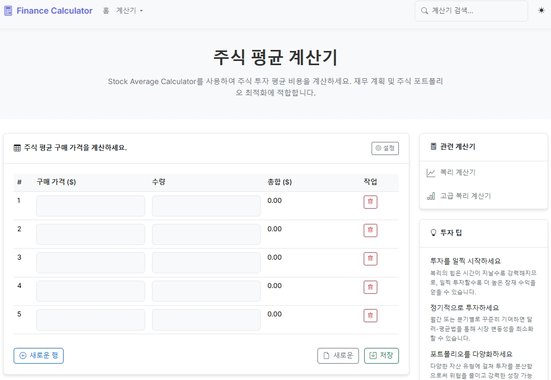The width and height of the screenshot is (551, 380).
Task: Add a row with 새로운 행 button
Action: click(x=39, y=355)
